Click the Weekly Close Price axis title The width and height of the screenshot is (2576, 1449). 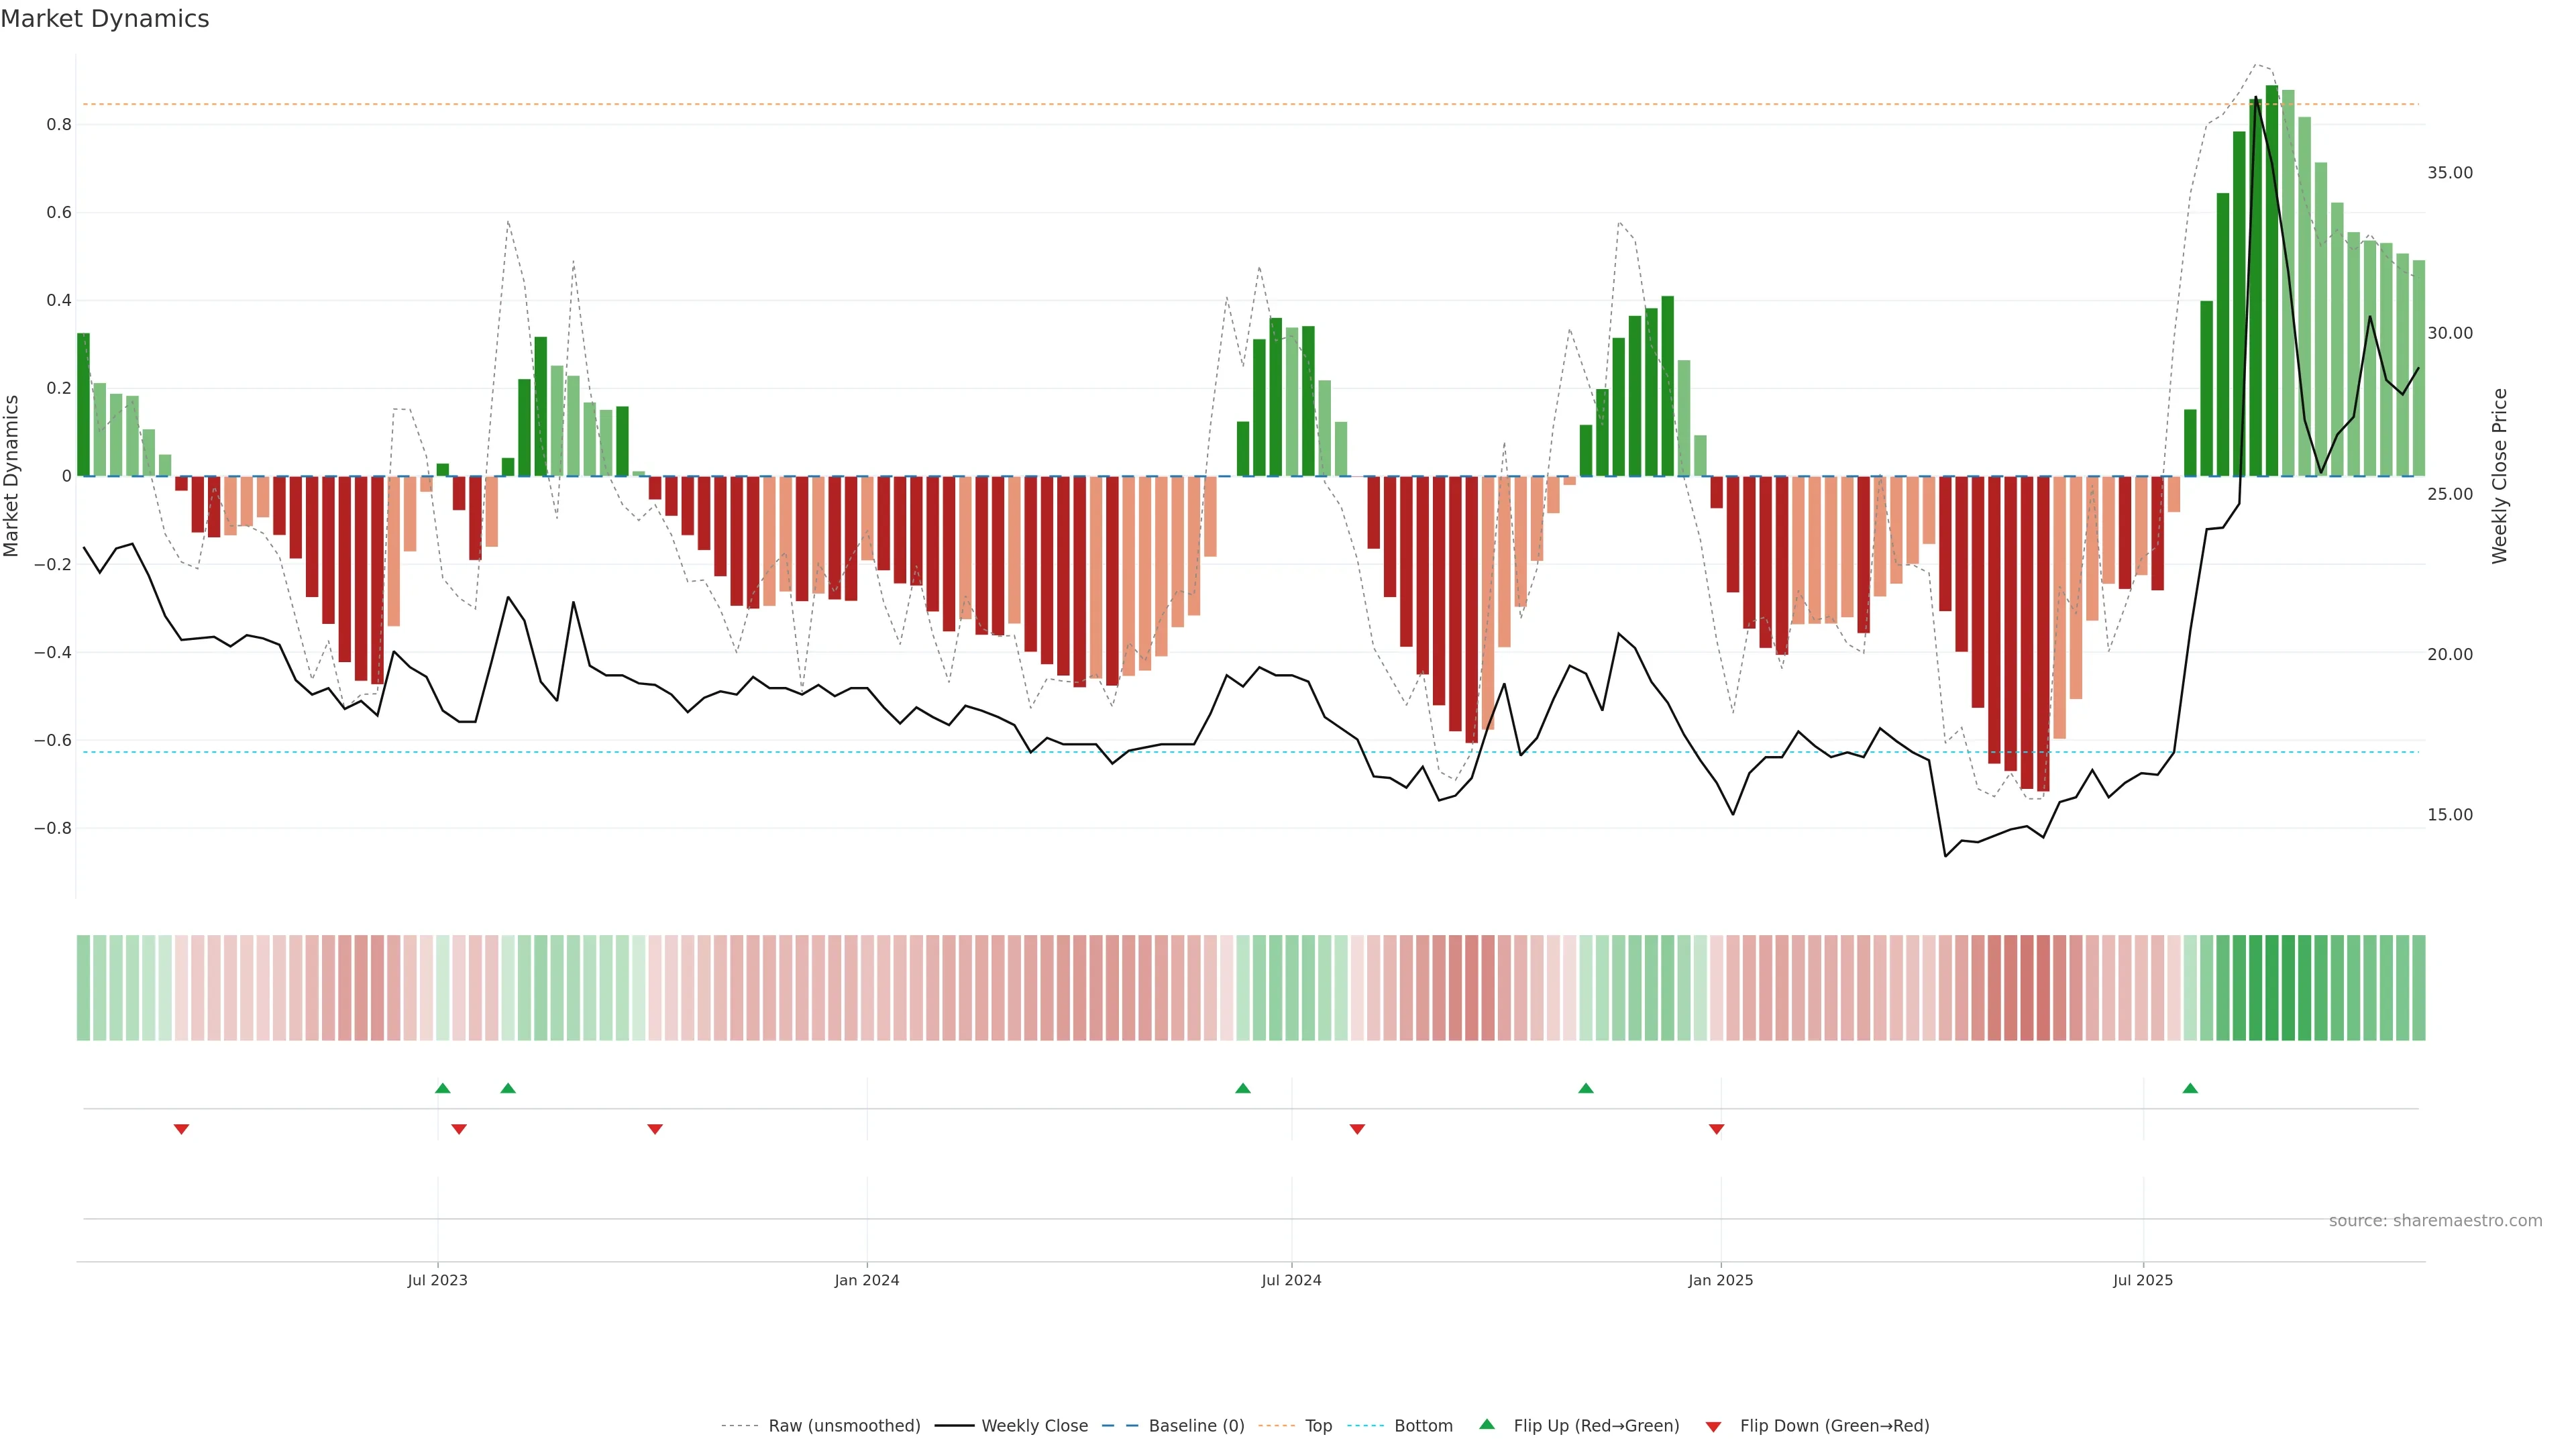point(2499,476)
